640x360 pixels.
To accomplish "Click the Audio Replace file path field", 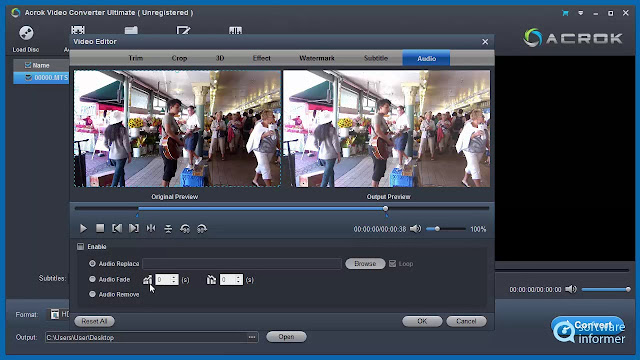I will [x=242, y=264].
